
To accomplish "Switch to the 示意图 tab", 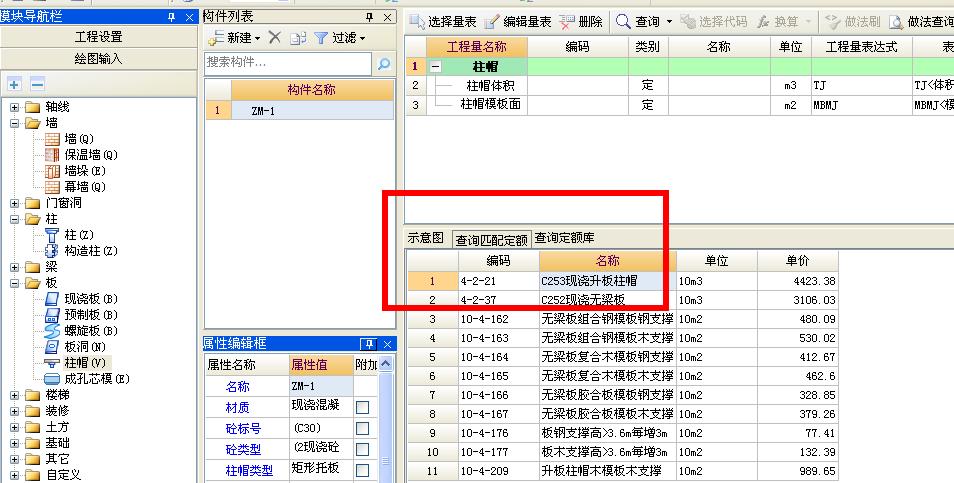I will pos(425,238).
